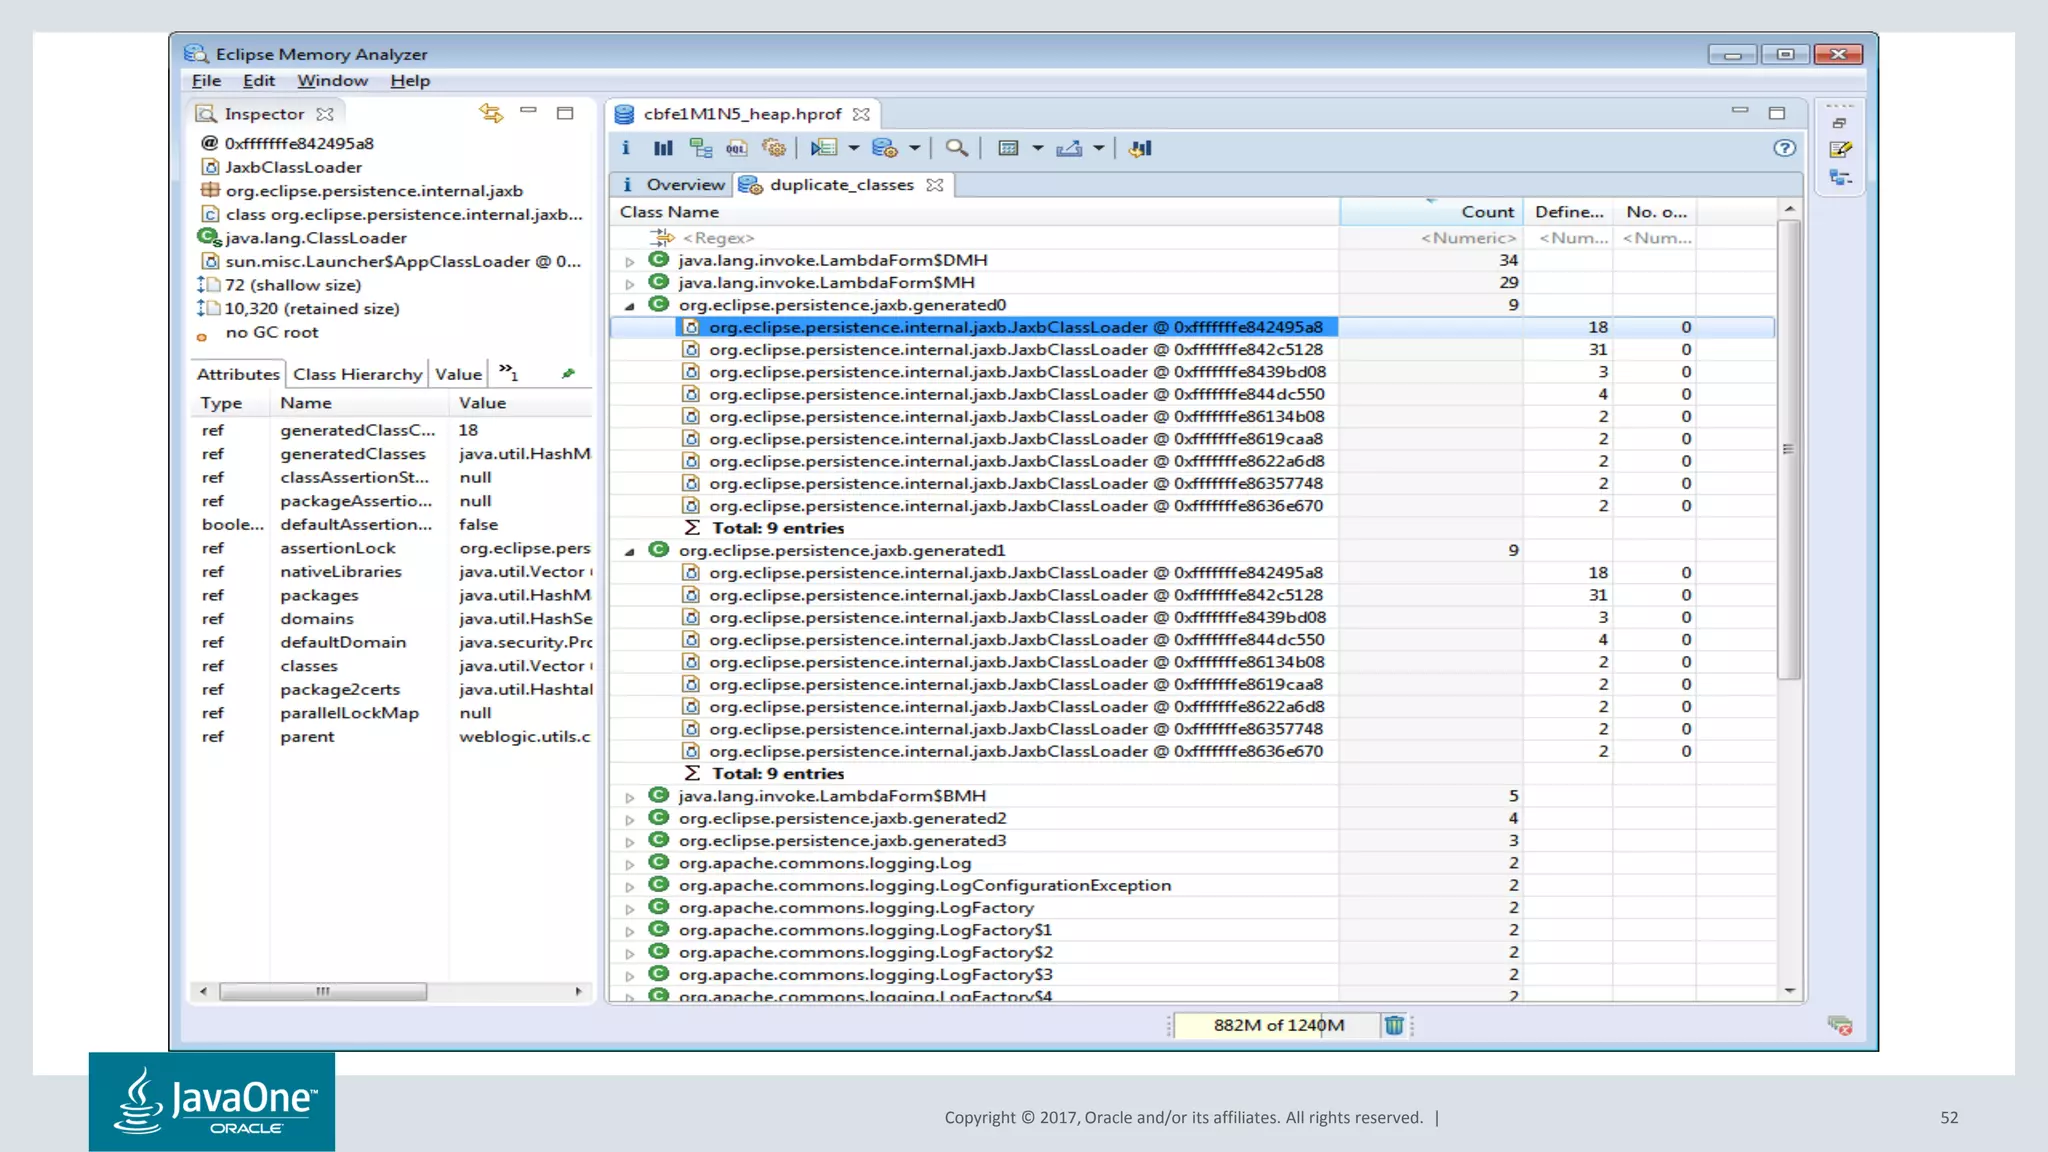The height and width of the screenshot is (1152, 2048).
Task: Click the compare to another heap dump icon
Action: pyautogui.click(x=1140, y=148)
